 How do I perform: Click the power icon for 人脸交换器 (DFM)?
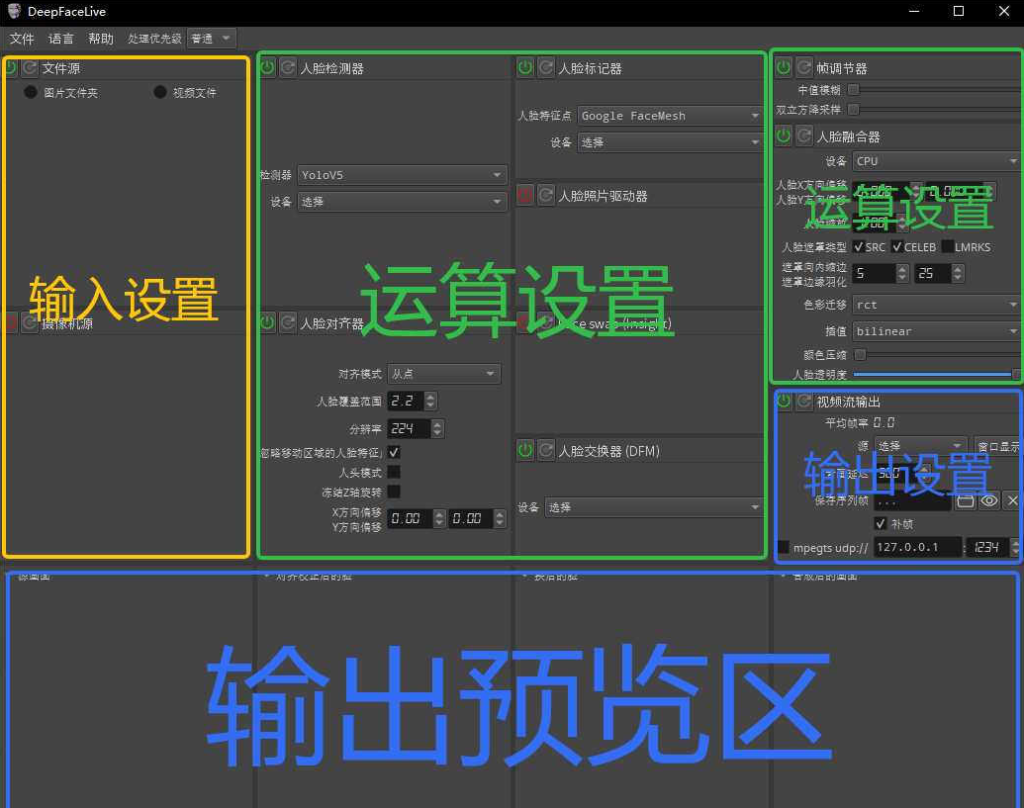(525, 451)
